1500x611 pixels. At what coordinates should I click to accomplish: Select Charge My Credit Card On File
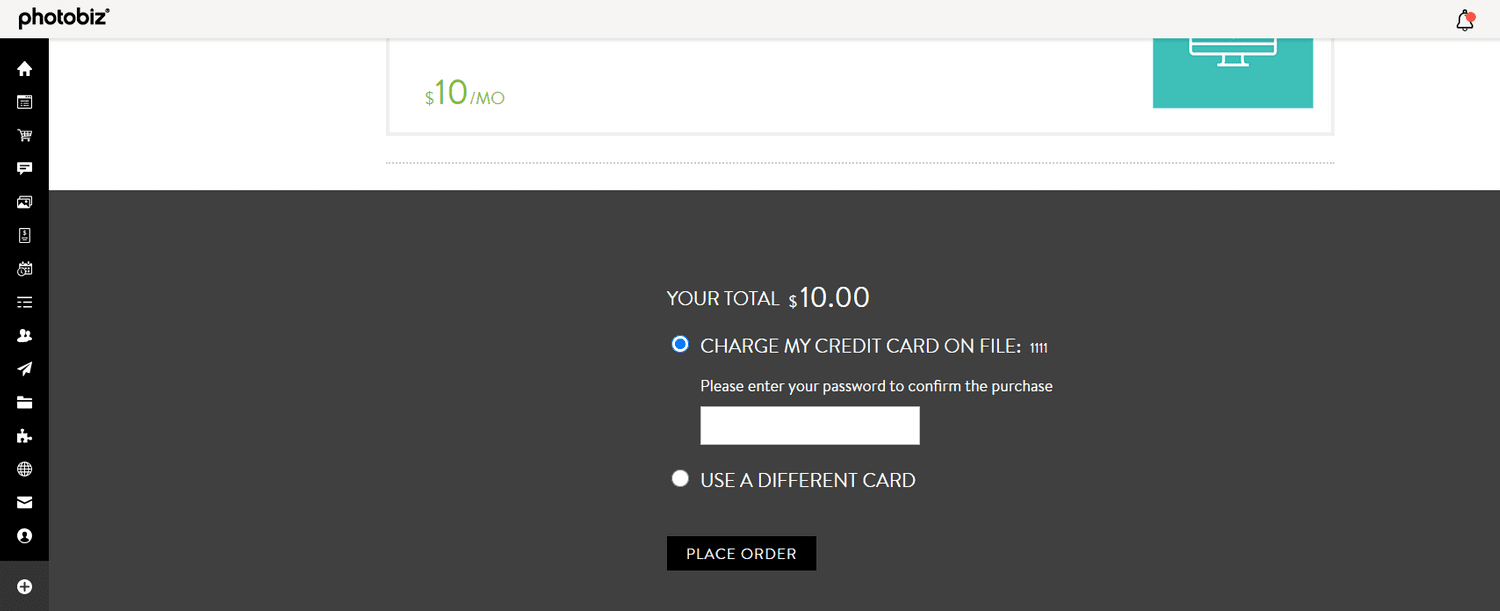coord(680,345)
